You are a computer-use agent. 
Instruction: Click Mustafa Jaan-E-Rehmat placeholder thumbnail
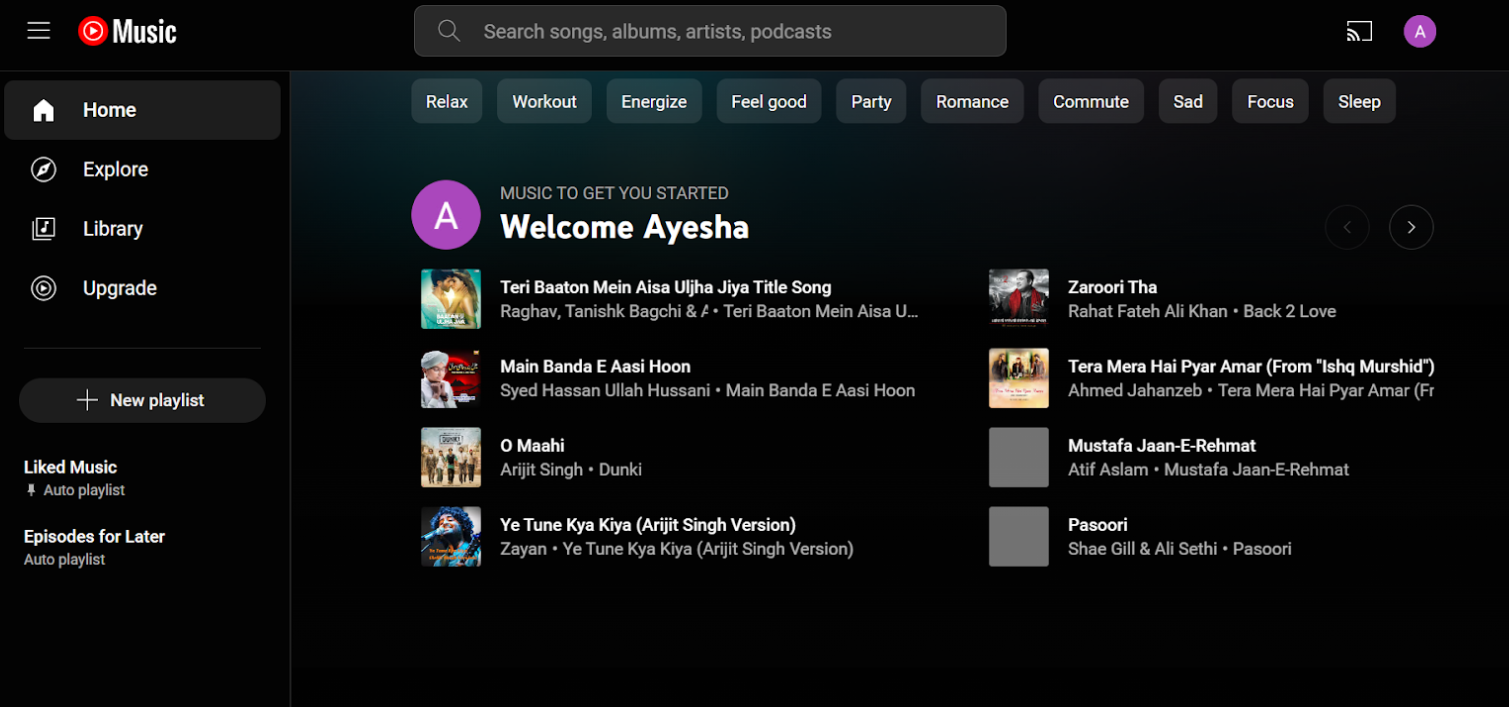[1019, 457]
